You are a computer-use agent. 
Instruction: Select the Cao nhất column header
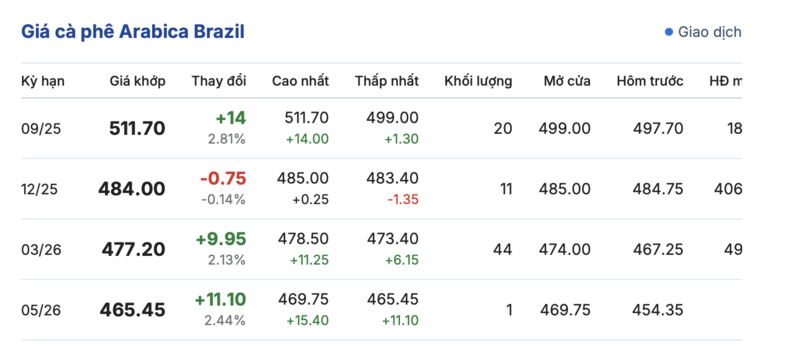pos(301,81)
